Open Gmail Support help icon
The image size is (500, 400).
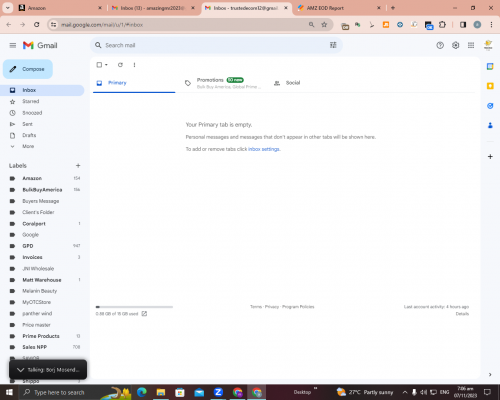440,45
